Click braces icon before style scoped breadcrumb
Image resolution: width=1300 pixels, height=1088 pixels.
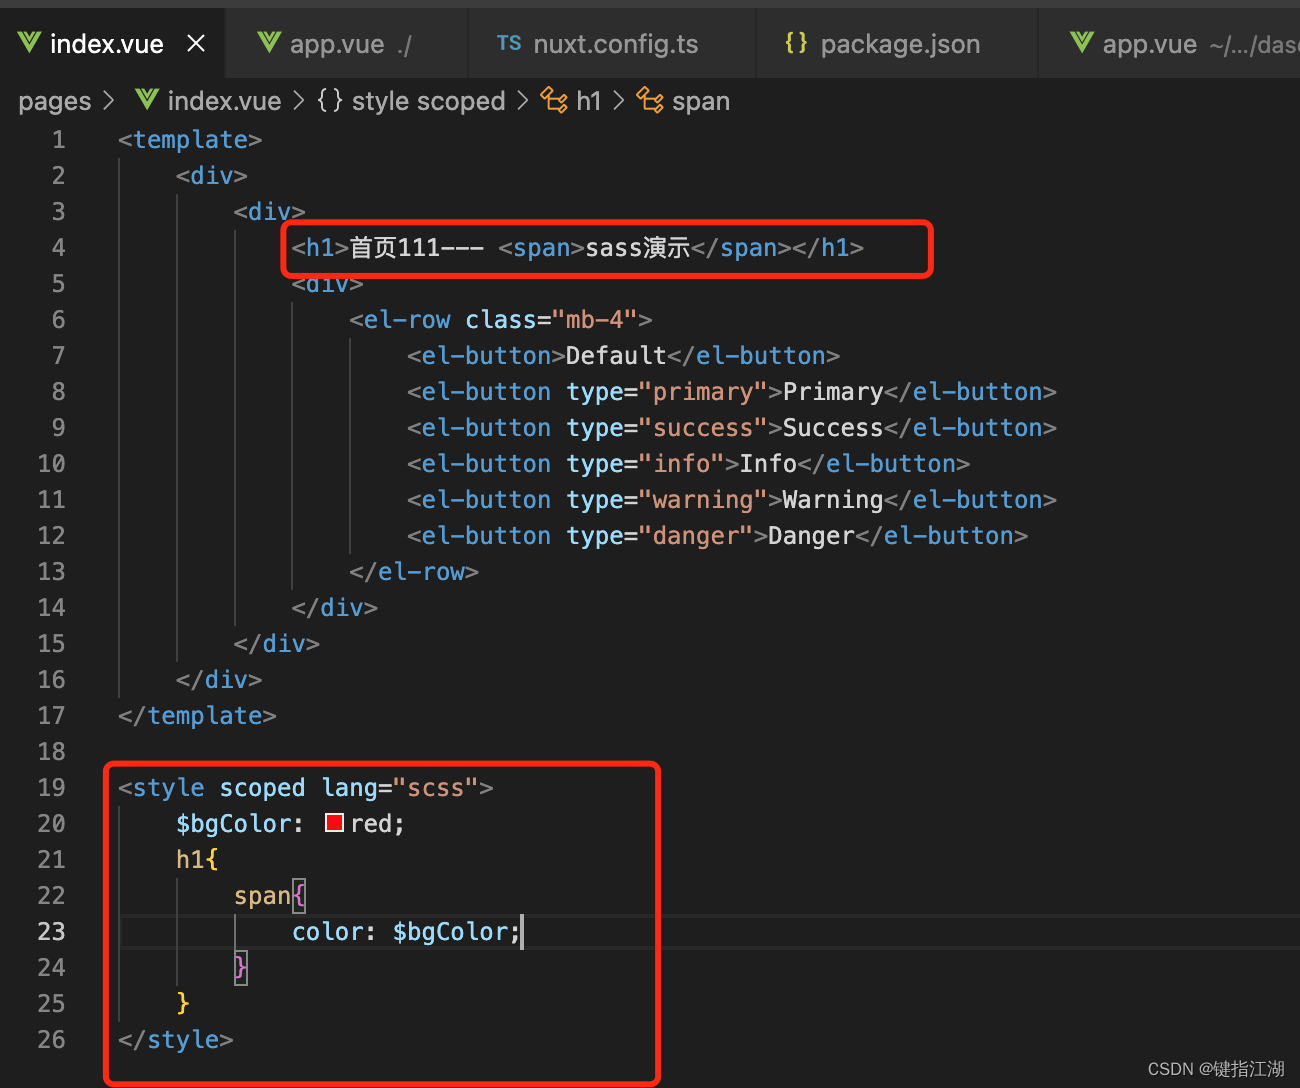tap(330, 99)
